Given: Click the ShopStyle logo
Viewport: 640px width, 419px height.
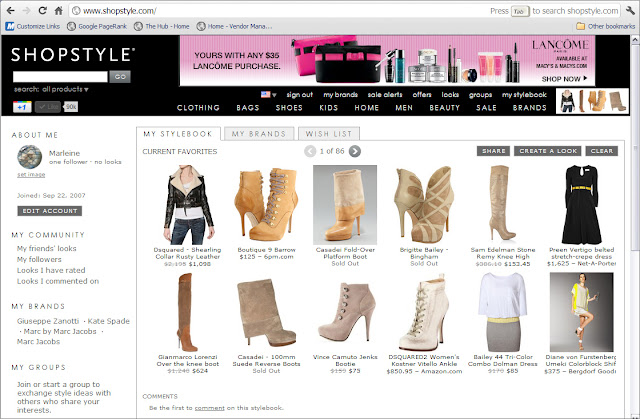Looking at the screenshot, I should click(73, 54).
